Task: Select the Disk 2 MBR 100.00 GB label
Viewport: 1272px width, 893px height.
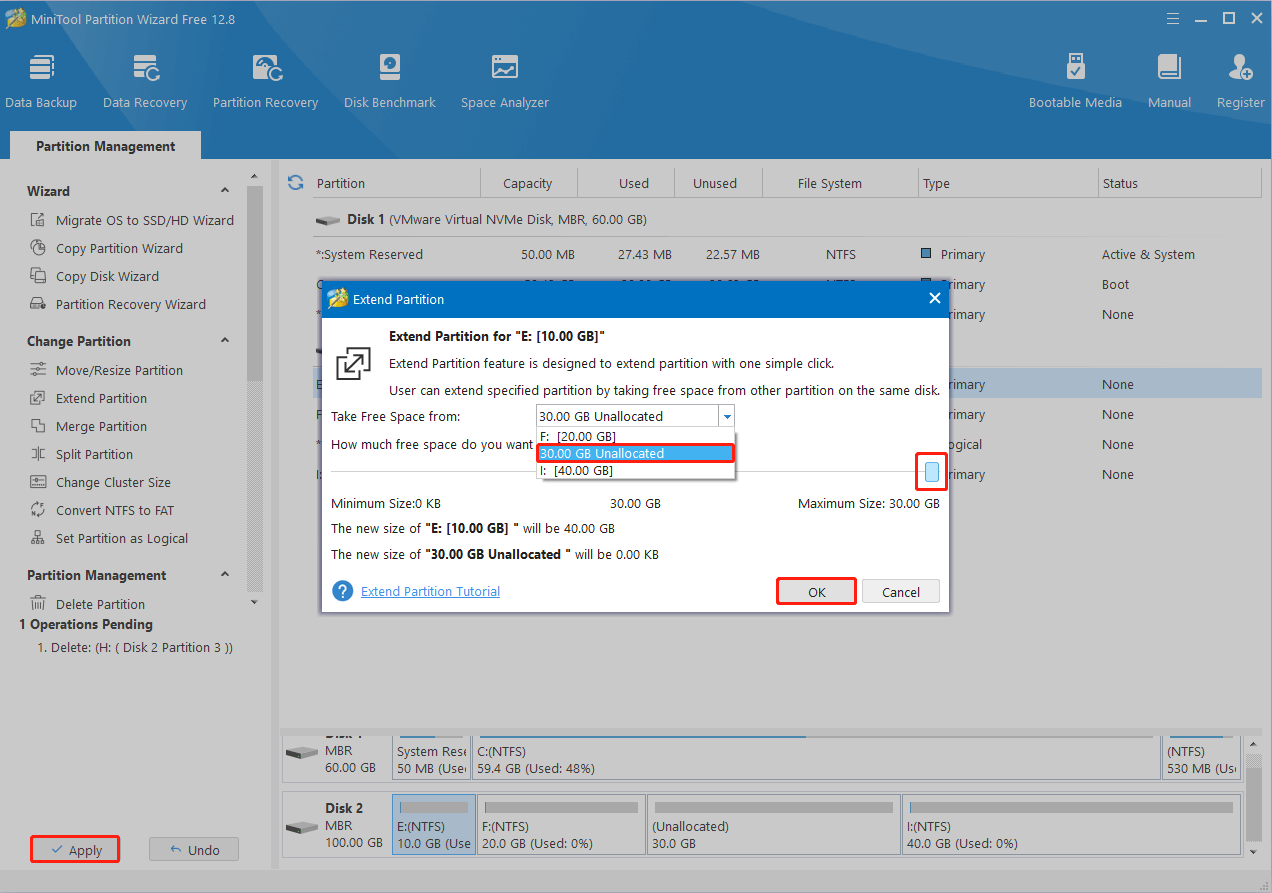Action: click(337, 824)
